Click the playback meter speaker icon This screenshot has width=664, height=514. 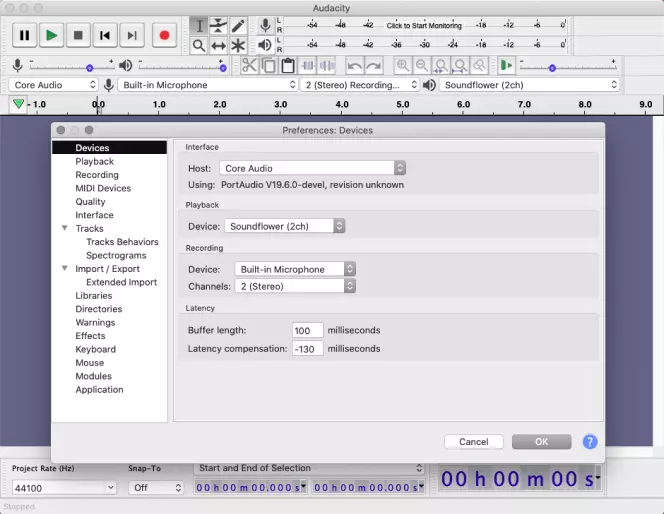(x=265, y=45)
